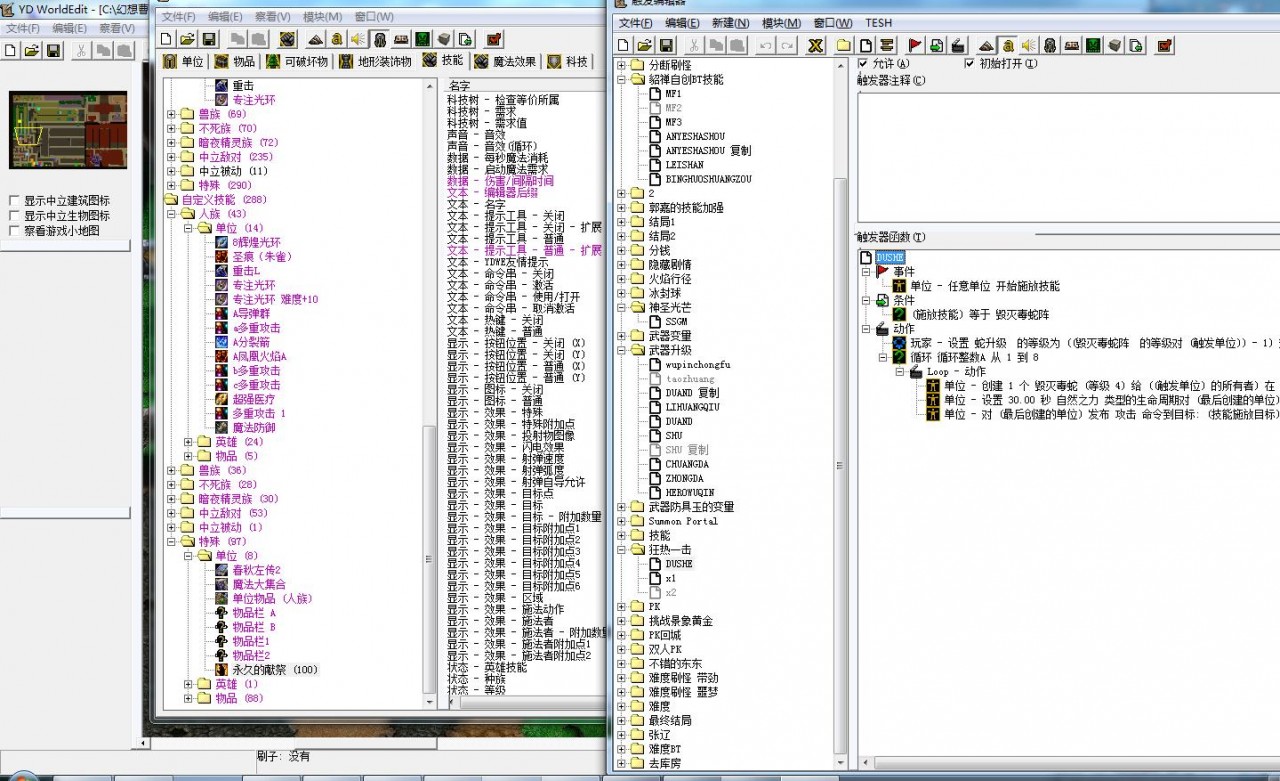
Task: Select ability 永久的献祭 (100)
Action: 275,670
